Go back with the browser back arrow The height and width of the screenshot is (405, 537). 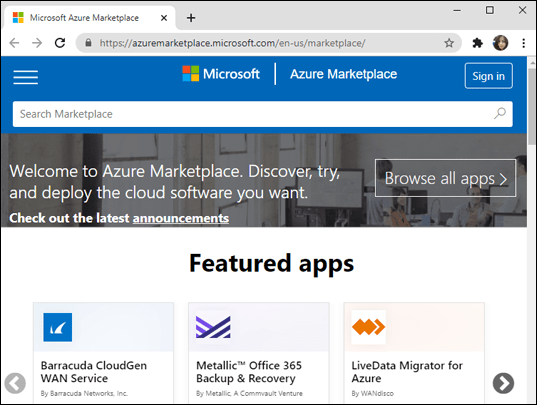(14, 43)
